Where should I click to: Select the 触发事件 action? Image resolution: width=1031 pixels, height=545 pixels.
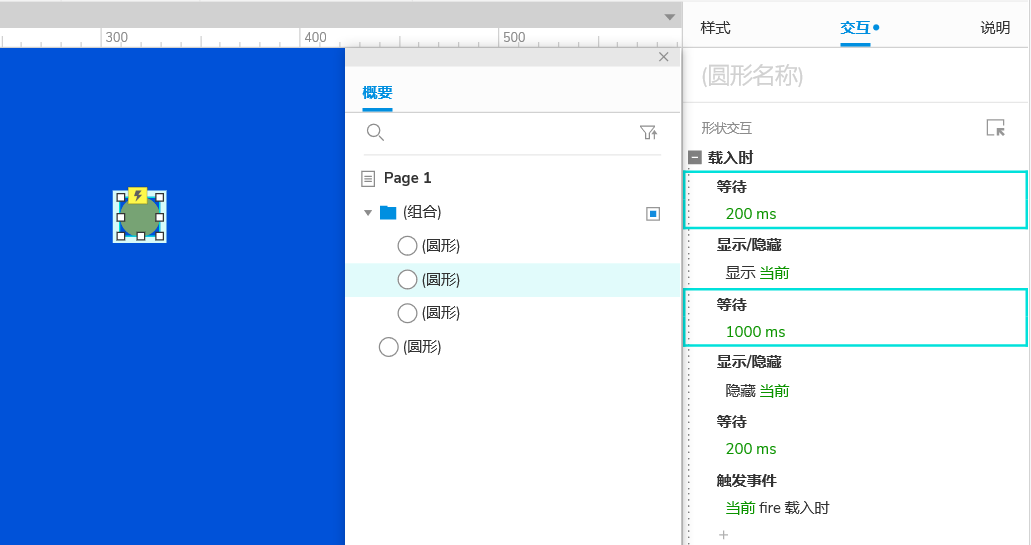(746, 481)
